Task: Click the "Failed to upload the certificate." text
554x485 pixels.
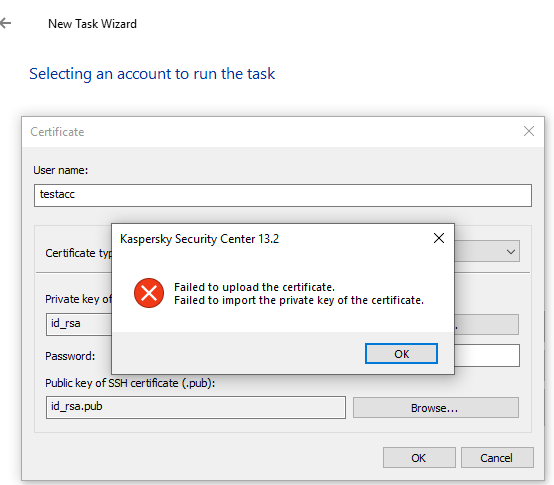Action: click(x=254, y=287)
